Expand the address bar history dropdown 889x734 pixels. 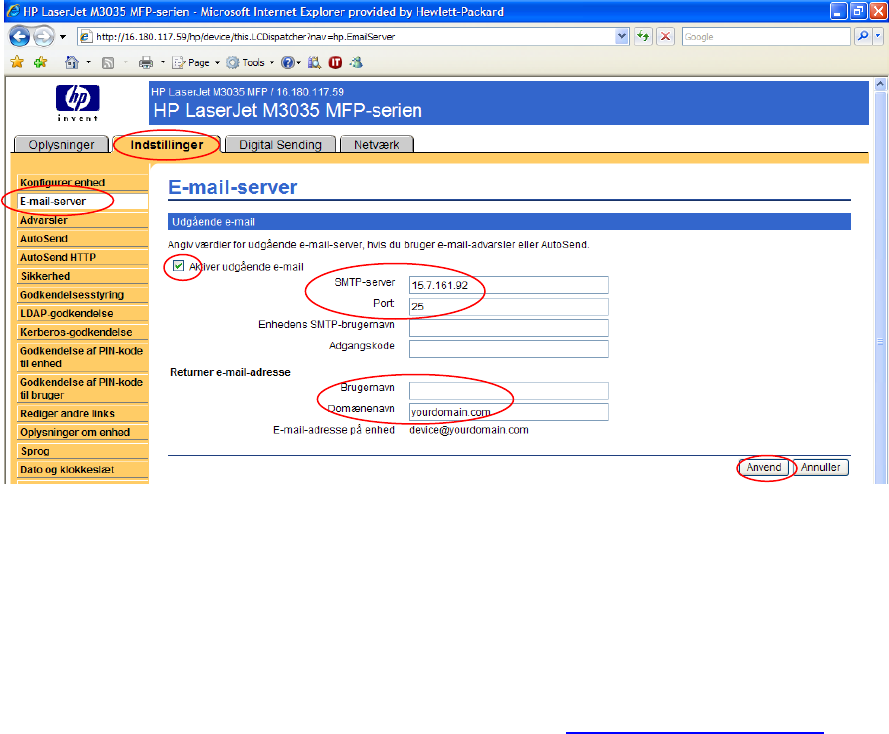tap(622, 37)
